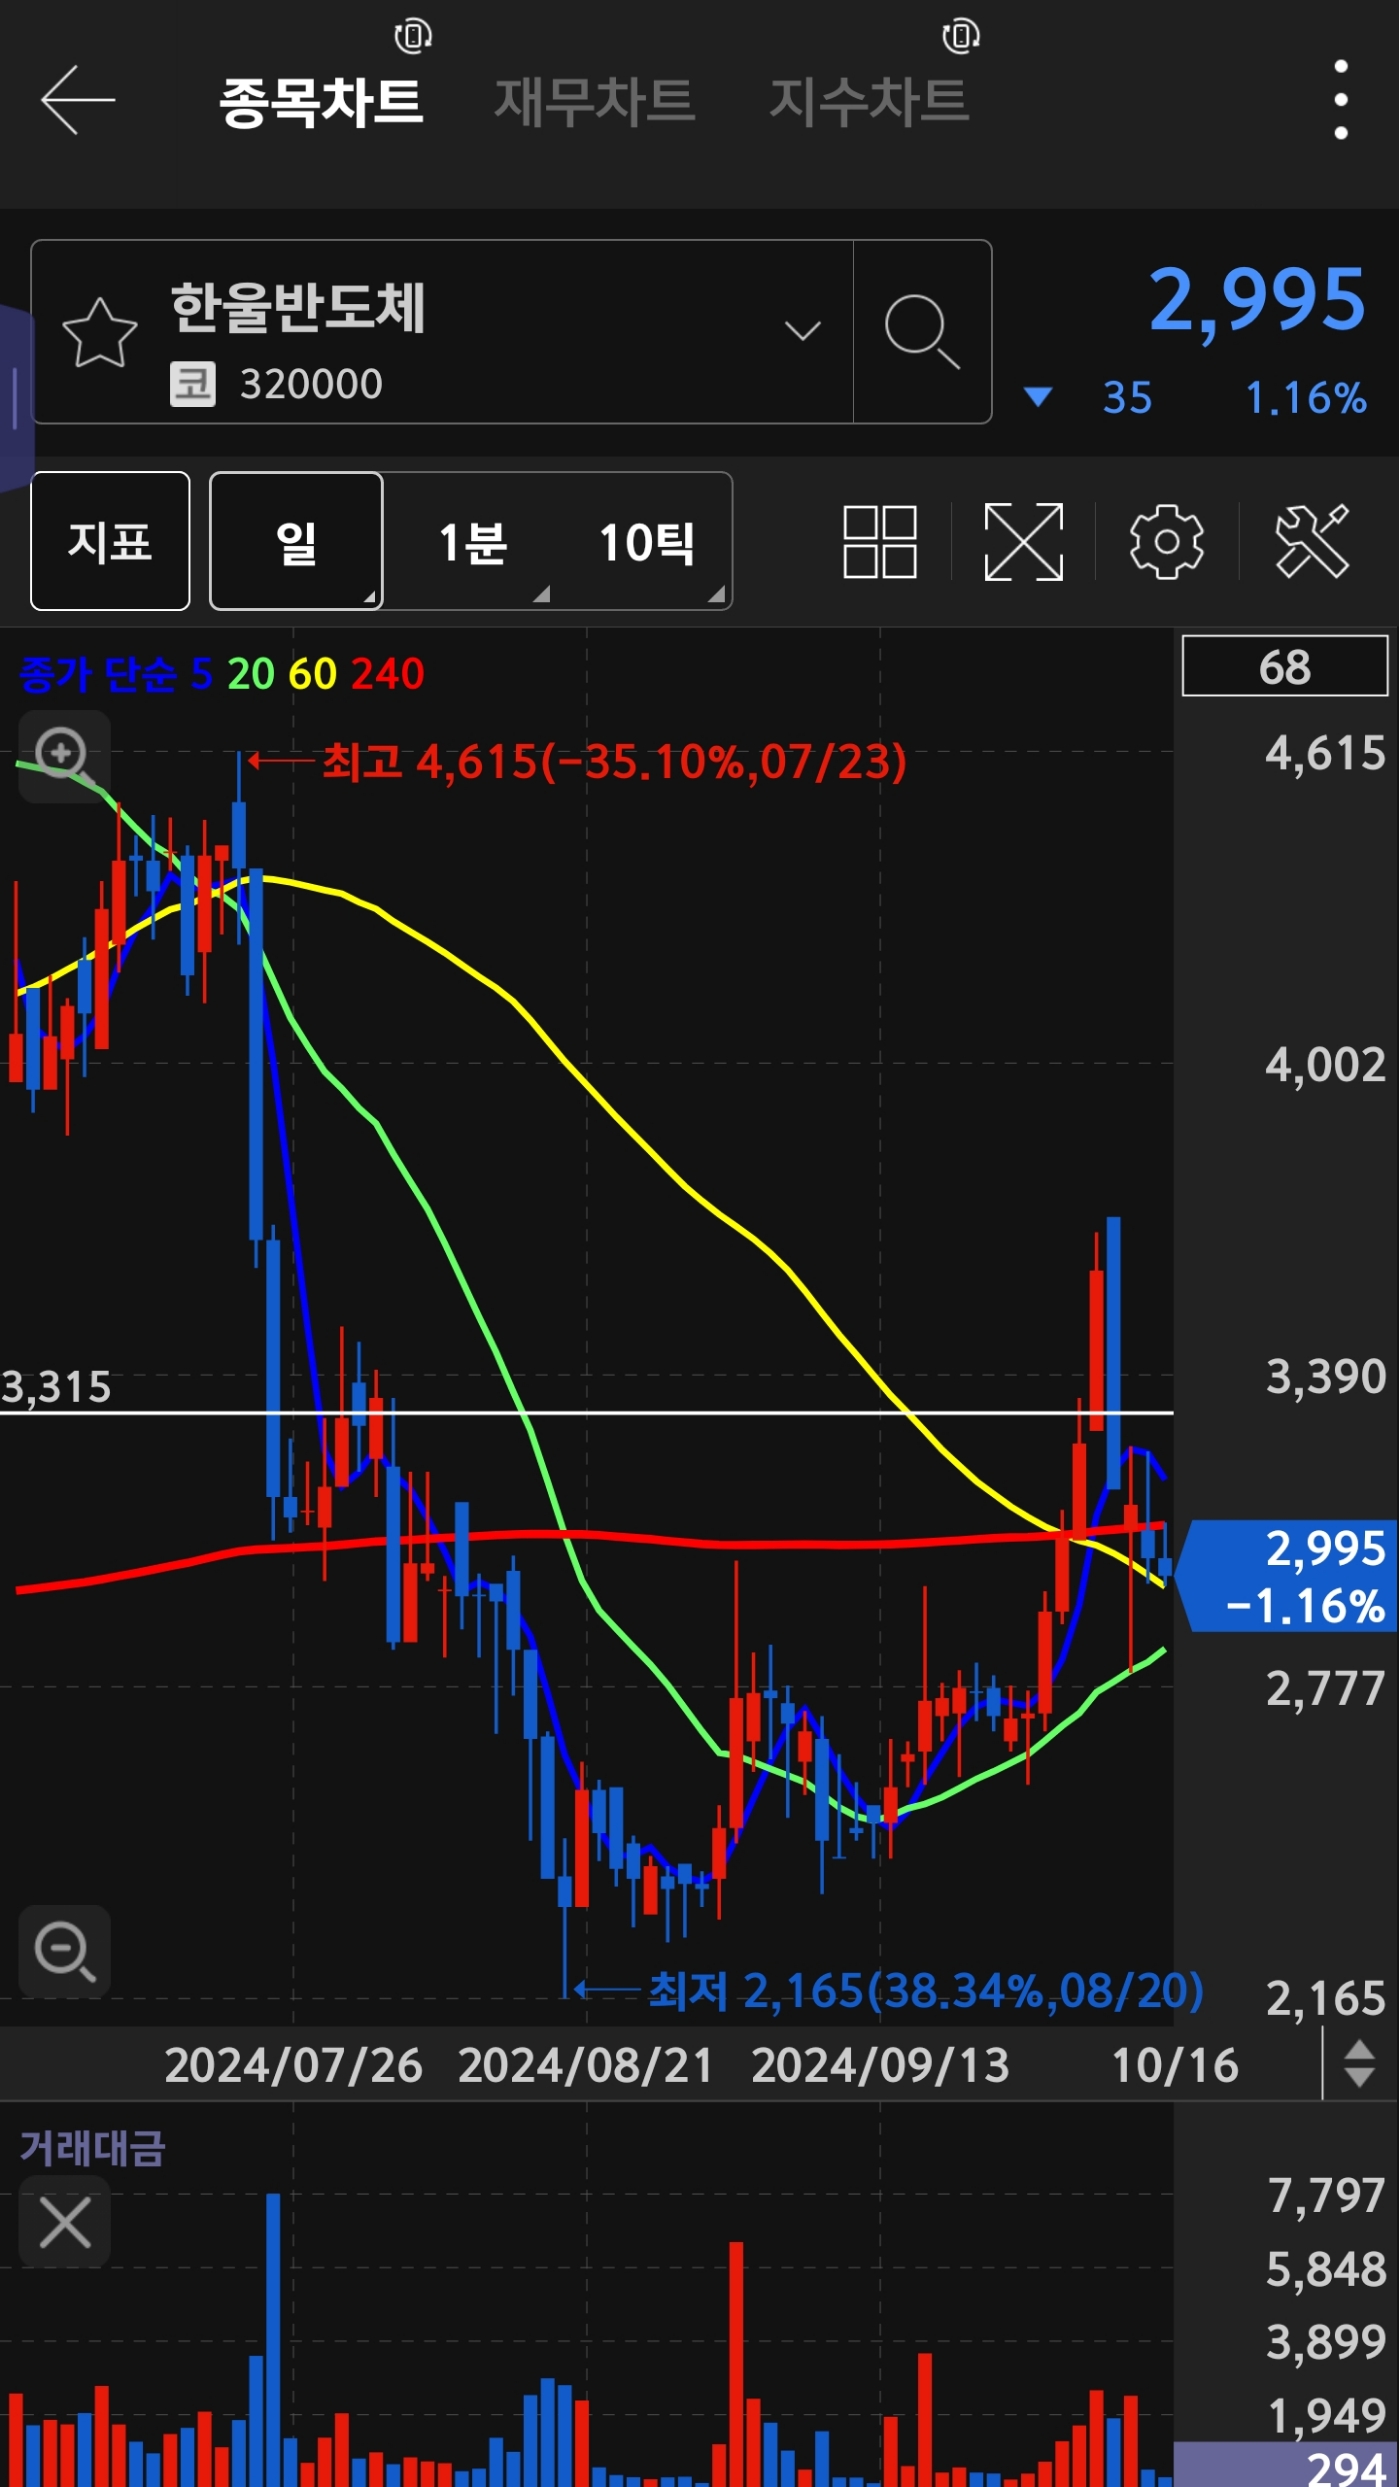Expand chart to fullscreen icon
Image resolution: width=1399 pixels, height=2487 pixels.
1024,542
